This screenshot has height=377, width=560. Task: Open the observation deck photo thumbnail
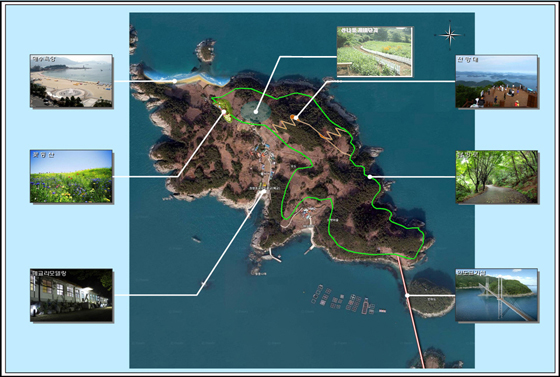tap(496, 81)
